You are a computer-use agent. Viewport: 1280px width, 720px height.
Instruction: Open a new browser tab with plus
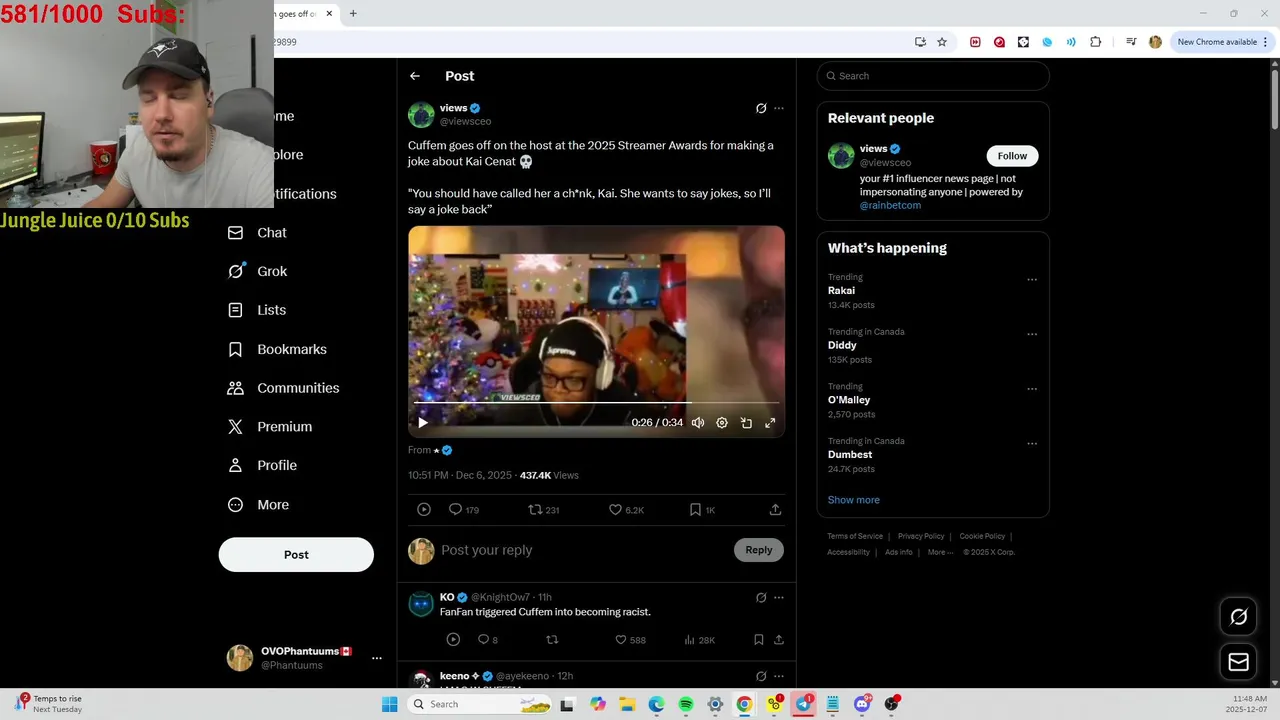353,14
